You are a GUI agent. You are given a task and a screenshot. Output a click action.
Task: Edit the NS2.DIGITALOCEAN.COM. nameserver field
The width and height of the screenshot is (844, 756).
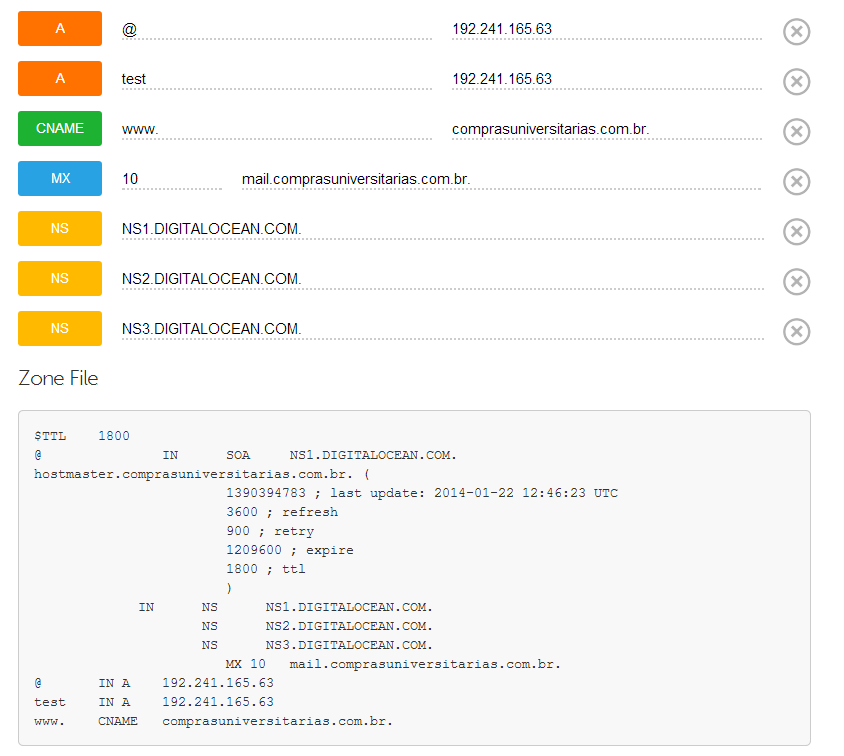[x=442, y=279]
